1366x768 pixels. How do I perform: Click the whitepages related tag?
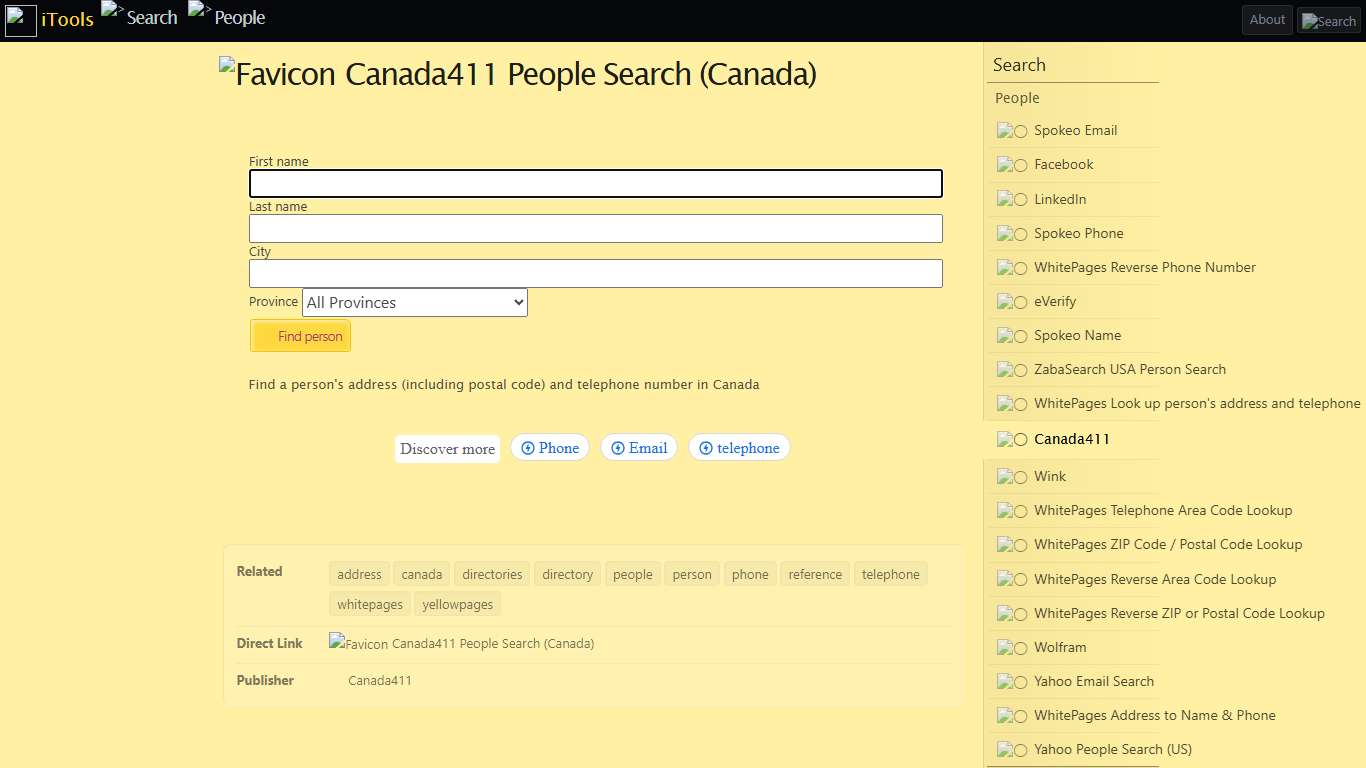(x=369, y=604)
